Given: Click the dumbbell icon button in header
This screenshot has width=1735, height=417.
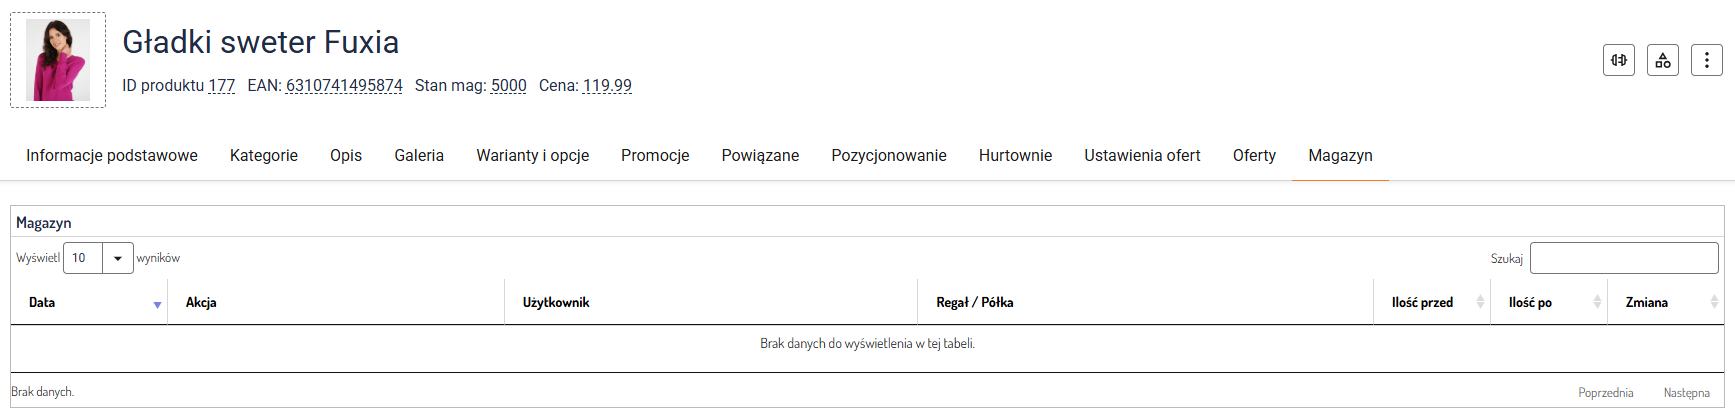Looking at the screenshot, I should tap(1618, 60).
